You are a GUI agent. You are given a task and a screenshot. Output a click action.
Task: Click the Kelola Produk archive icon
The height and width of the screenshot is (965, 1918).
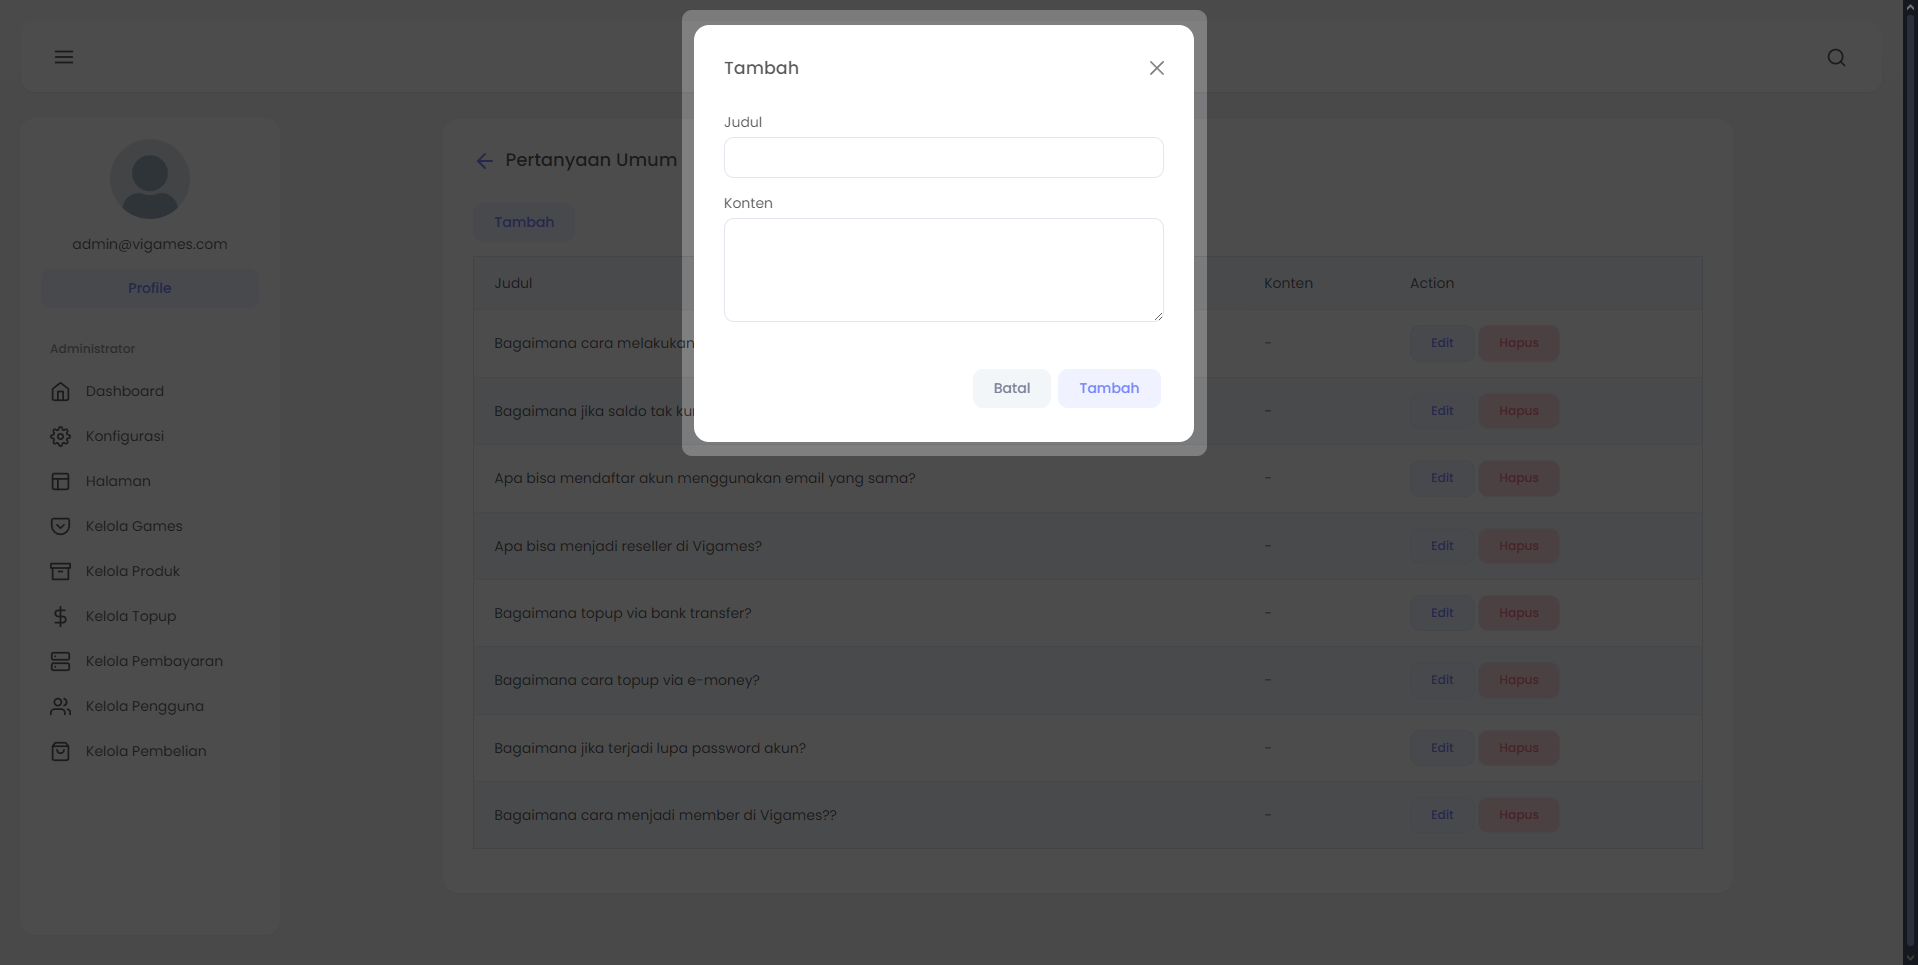[x=61, y=571]
